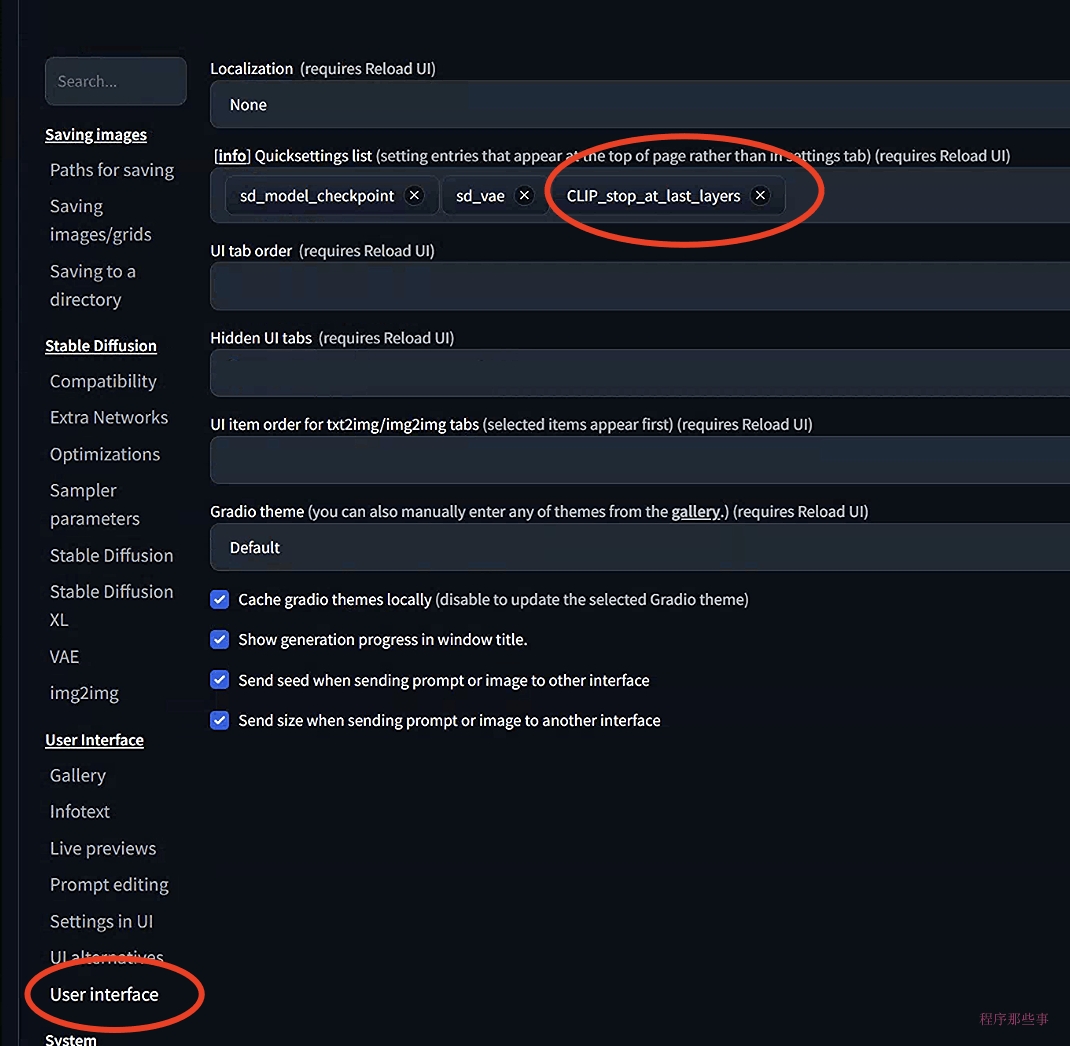Screen dimensions: 1070x1046
Task: Click the UI item order field
Action: pos(640,461)
